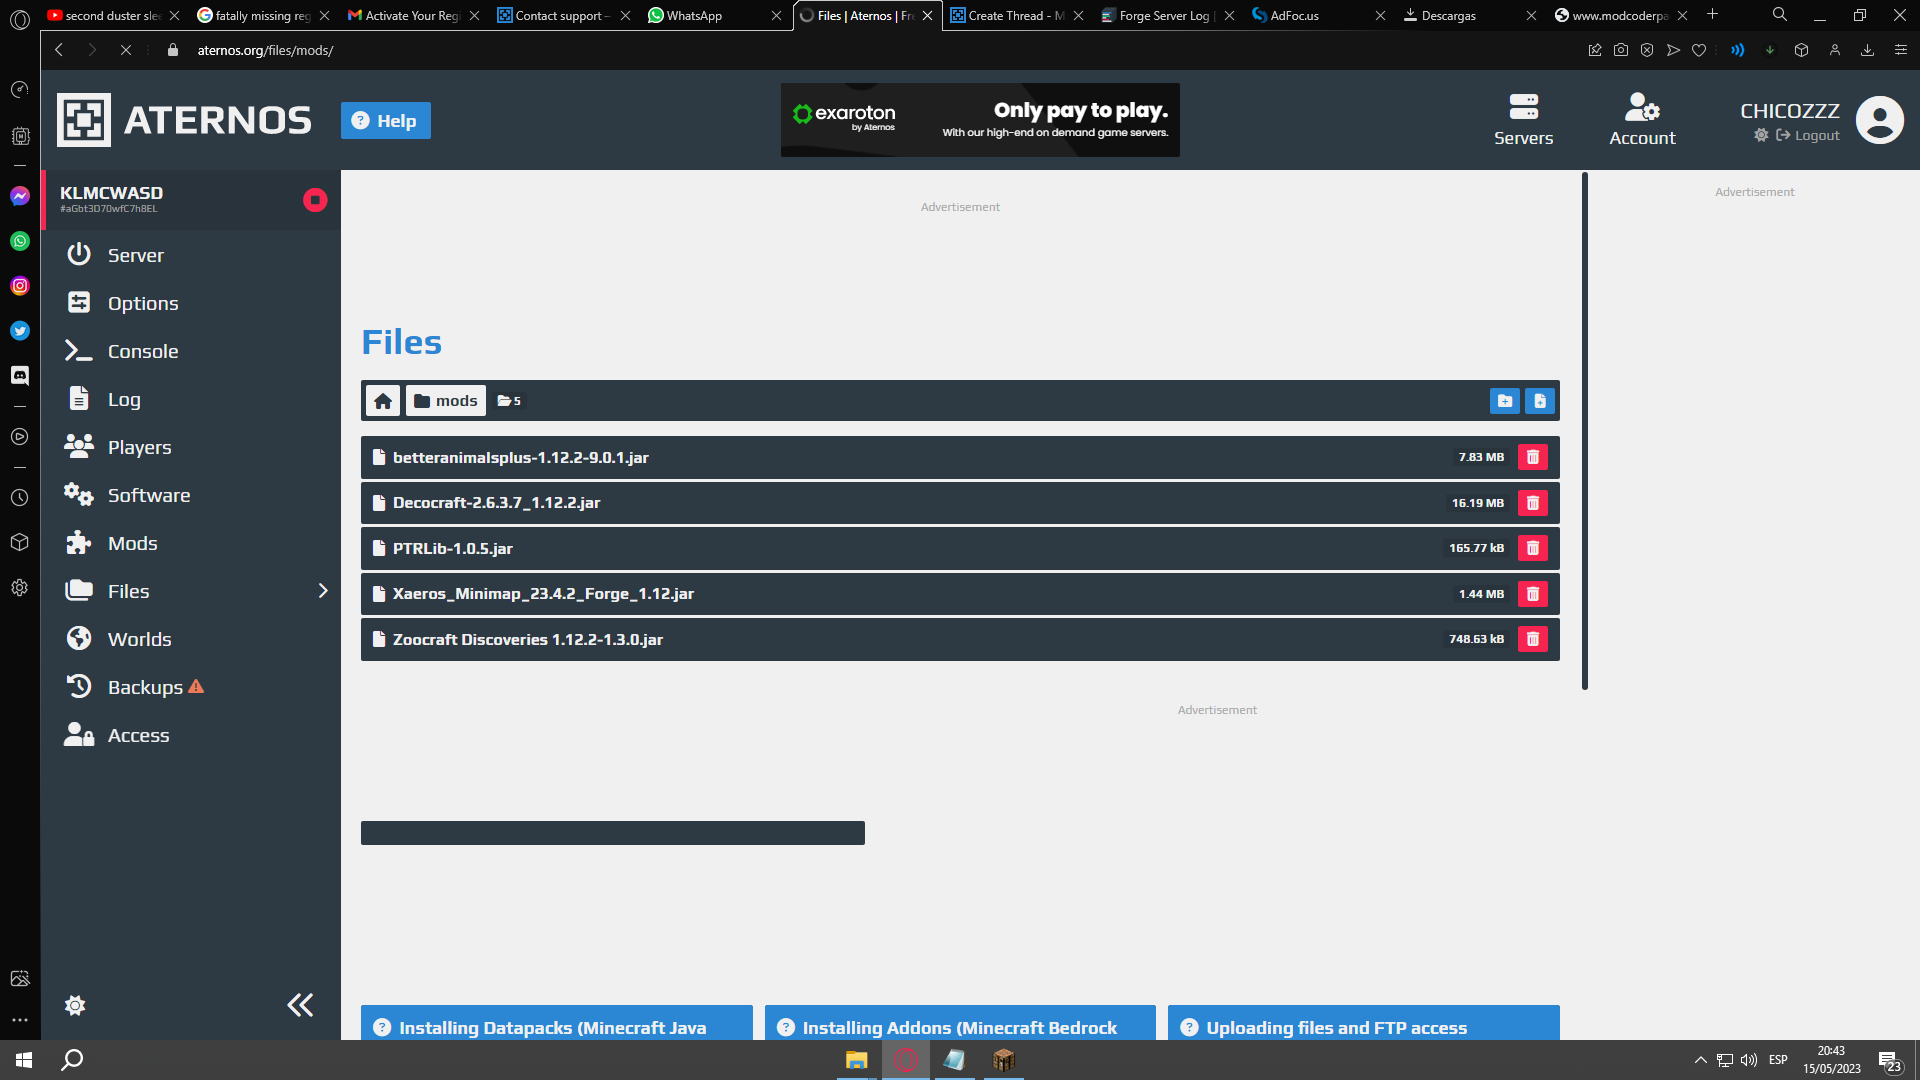Stop loading the page
The height and width of the screenshot is (1080, 1920).
point(126,50)
